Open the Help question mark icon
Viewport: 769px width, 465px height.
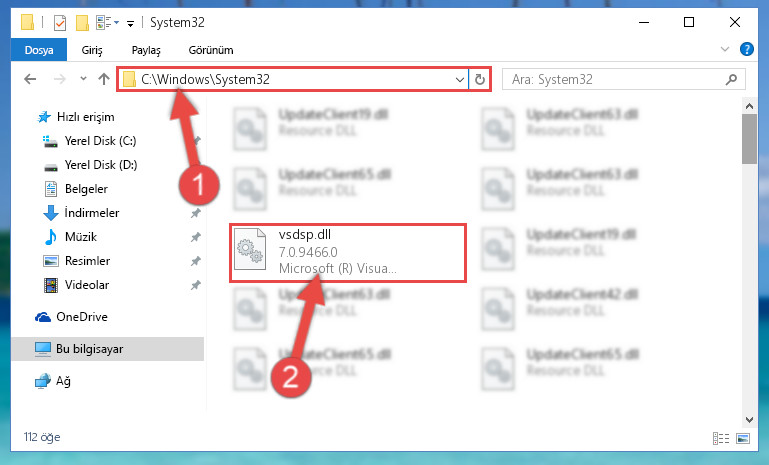(x=746, y=49)
